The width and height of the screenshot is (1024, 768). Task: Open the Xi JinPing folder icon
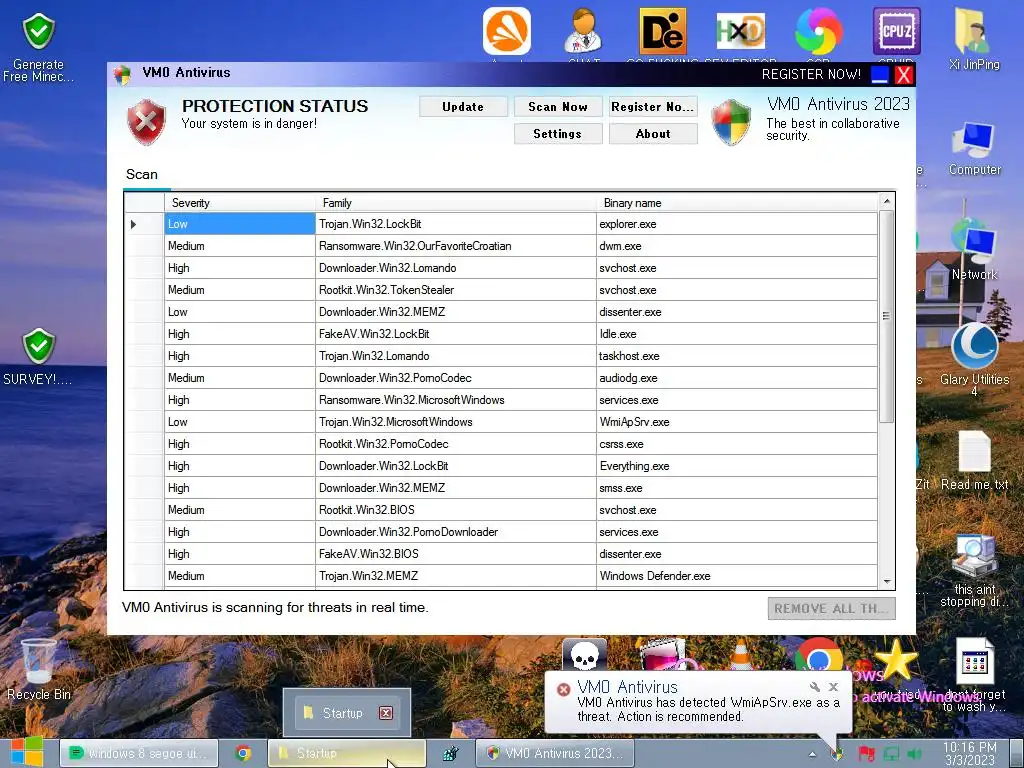974,39
